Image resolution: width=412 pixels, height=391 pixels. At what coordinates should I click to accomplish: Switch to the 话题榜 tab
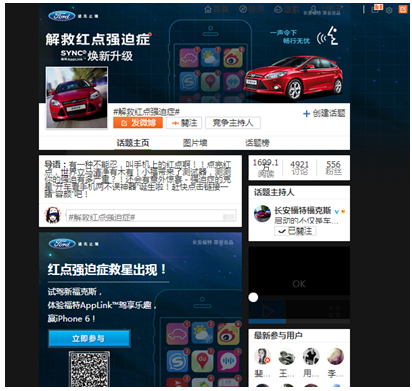pyautogui.click(x=257, y=143)
